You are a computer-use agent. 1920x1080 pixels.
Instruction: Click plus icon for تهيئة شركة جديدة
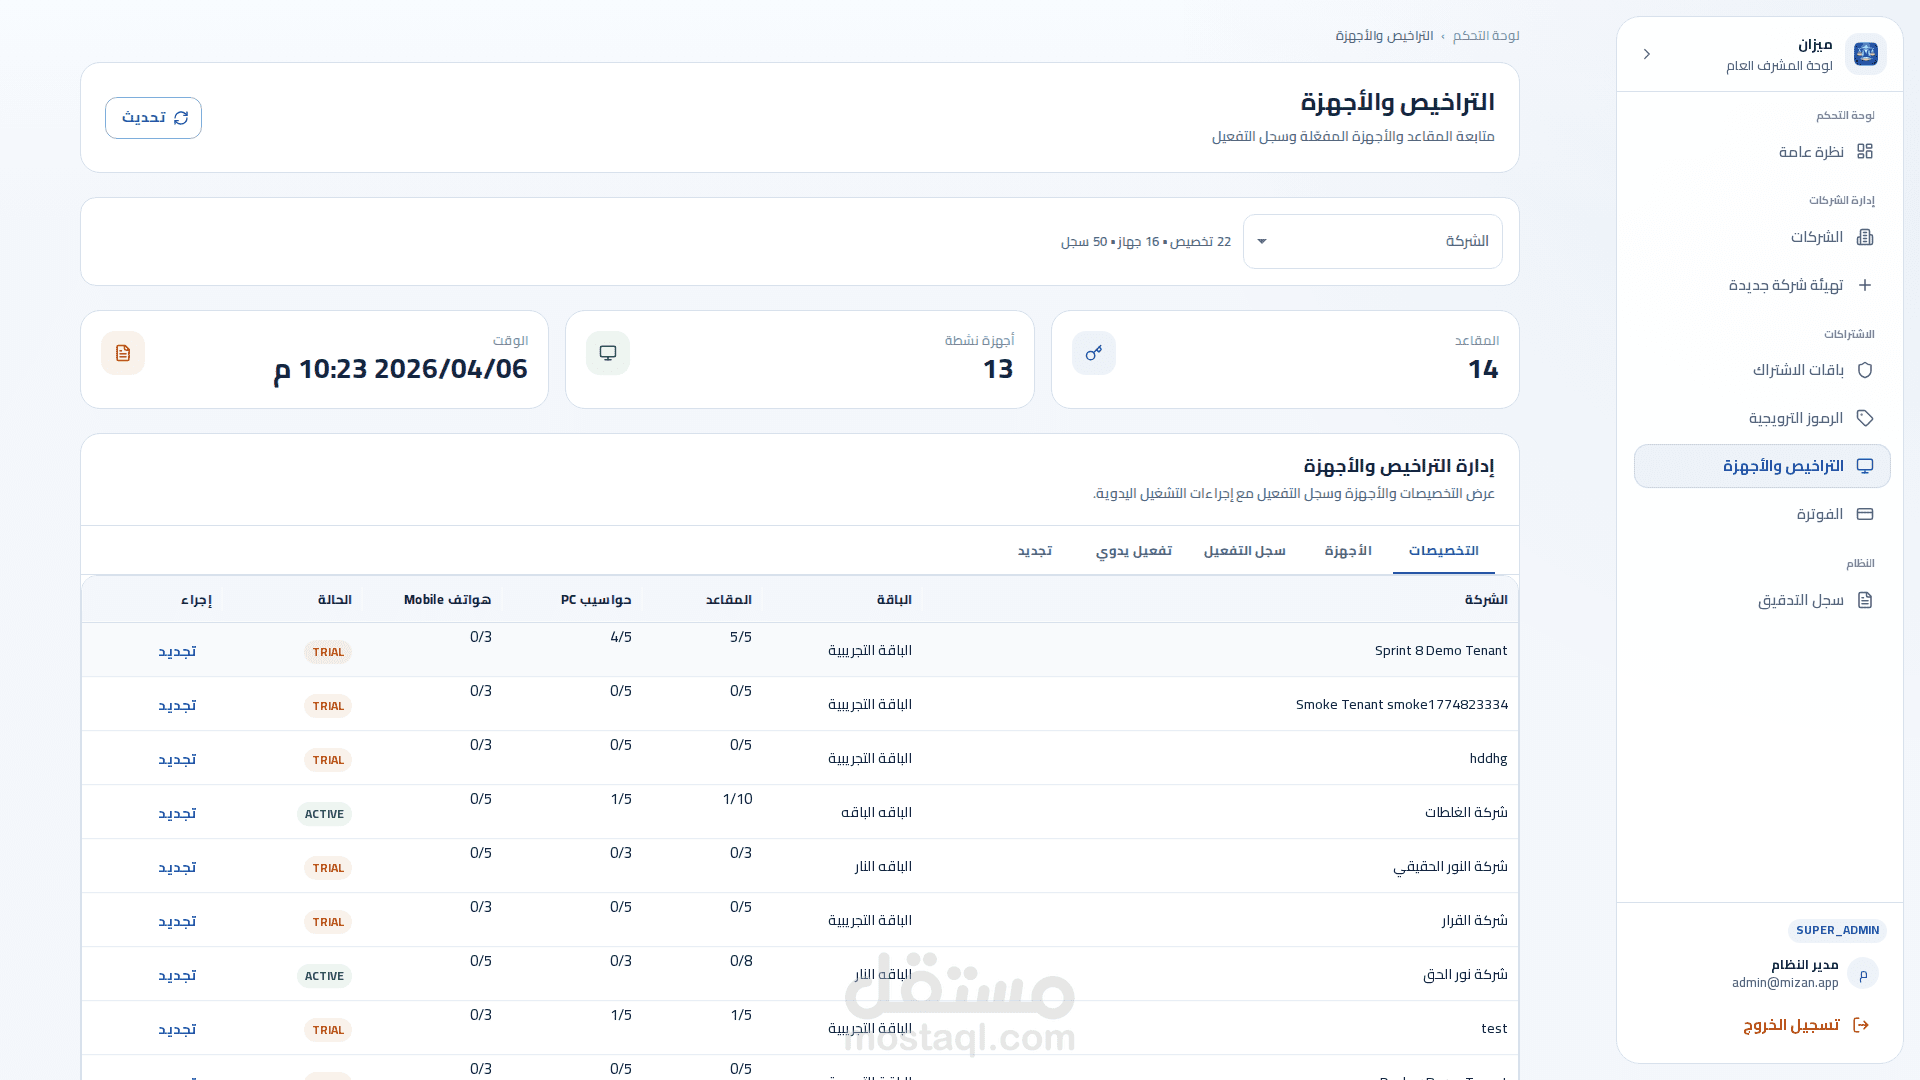coord(1864,285)
